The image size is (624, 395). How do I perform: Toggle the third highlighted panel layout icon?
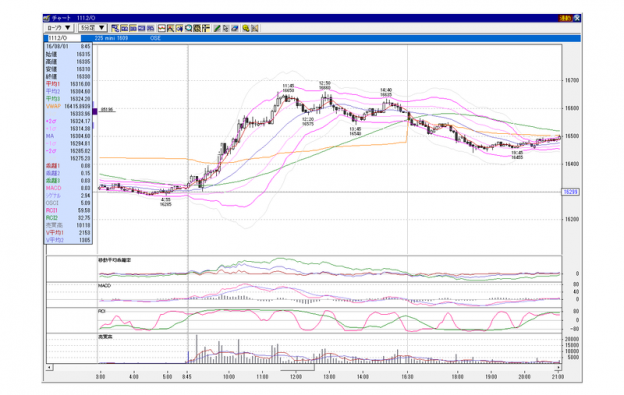[133, 28]
